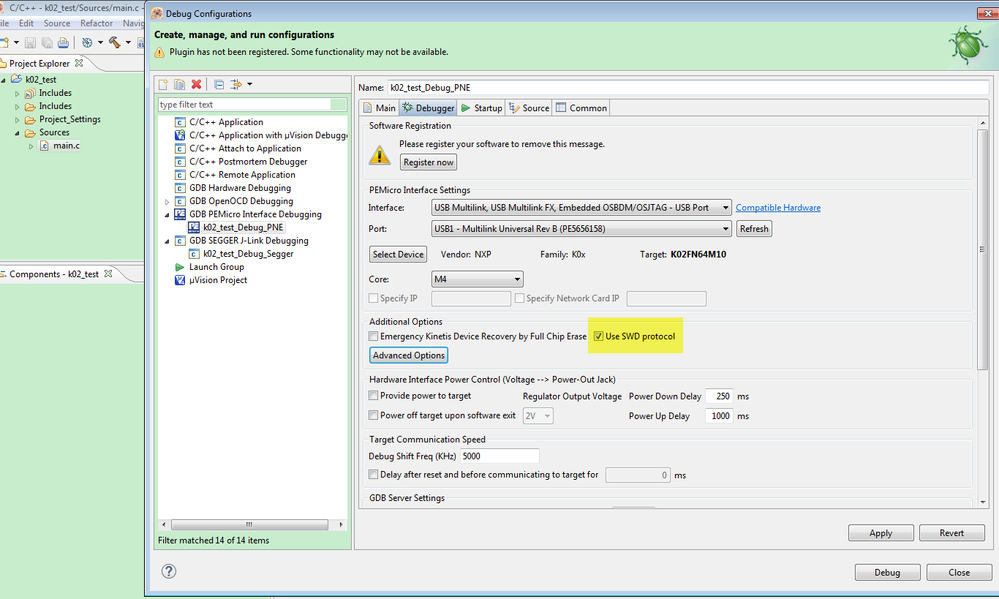999x599 pixels.
Task: Enable Emergency Kinetis Device Recovery checkbox
Action: (x=373, y=336)
